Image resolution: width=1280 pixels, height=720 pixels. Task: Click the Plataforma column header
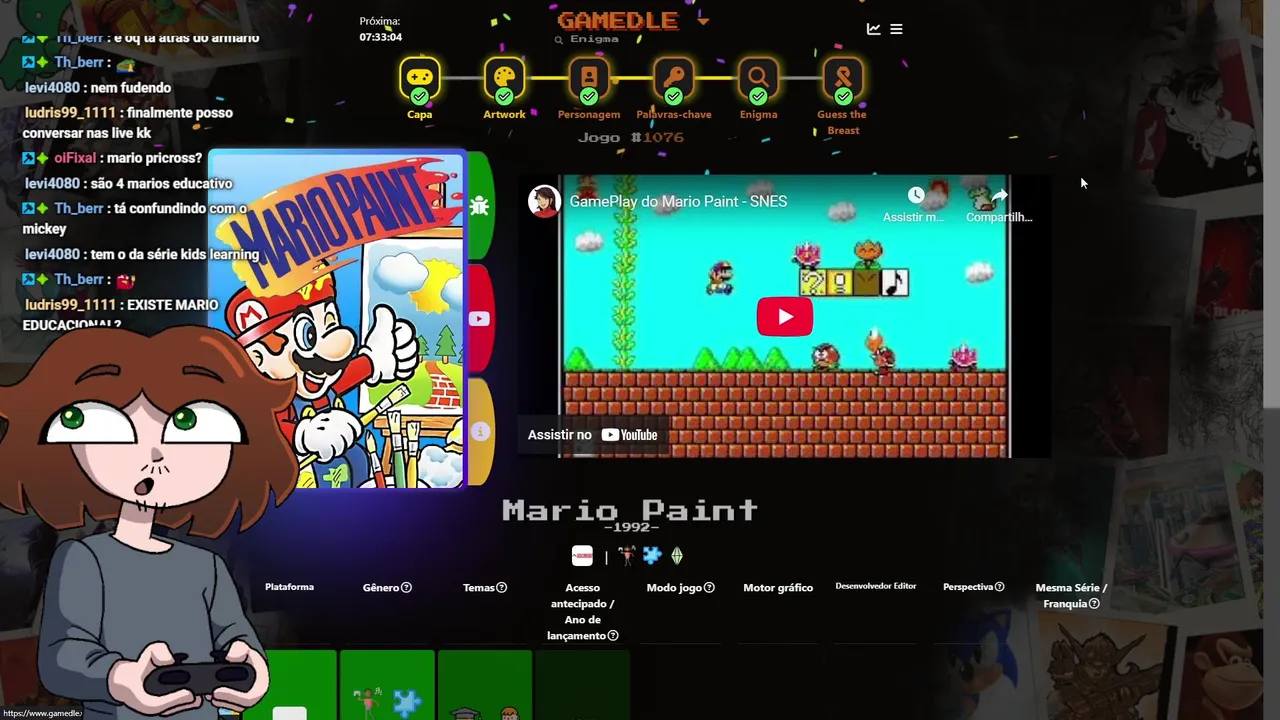tap(289, 587)
